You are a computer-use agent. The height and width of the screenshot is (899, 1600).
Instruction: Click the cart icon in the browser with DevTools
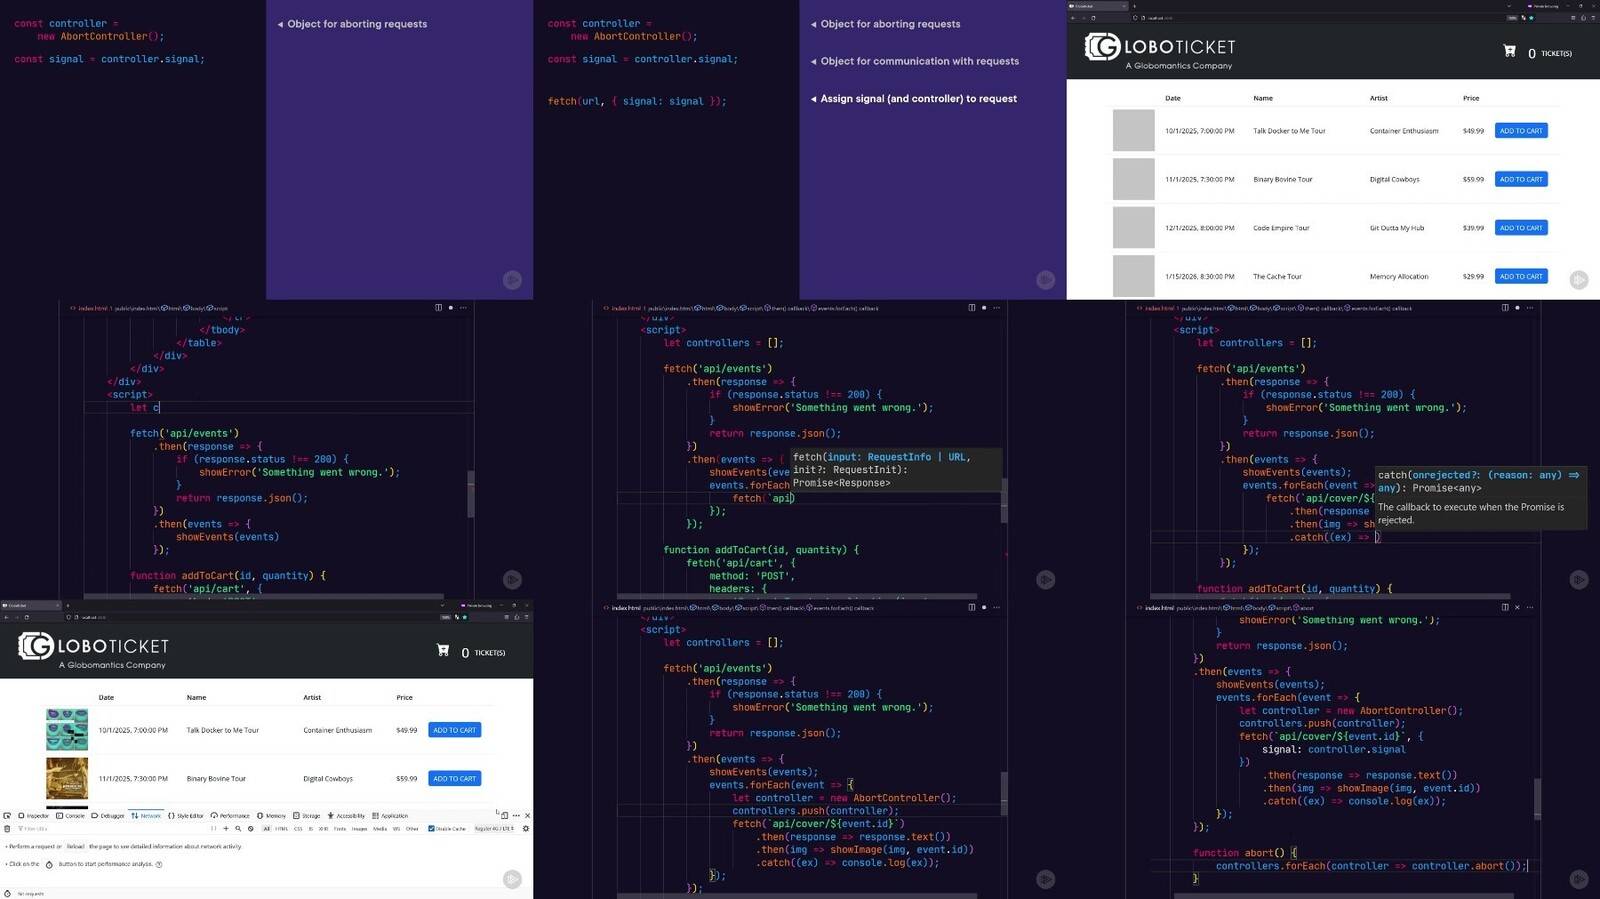pos(443,651)
